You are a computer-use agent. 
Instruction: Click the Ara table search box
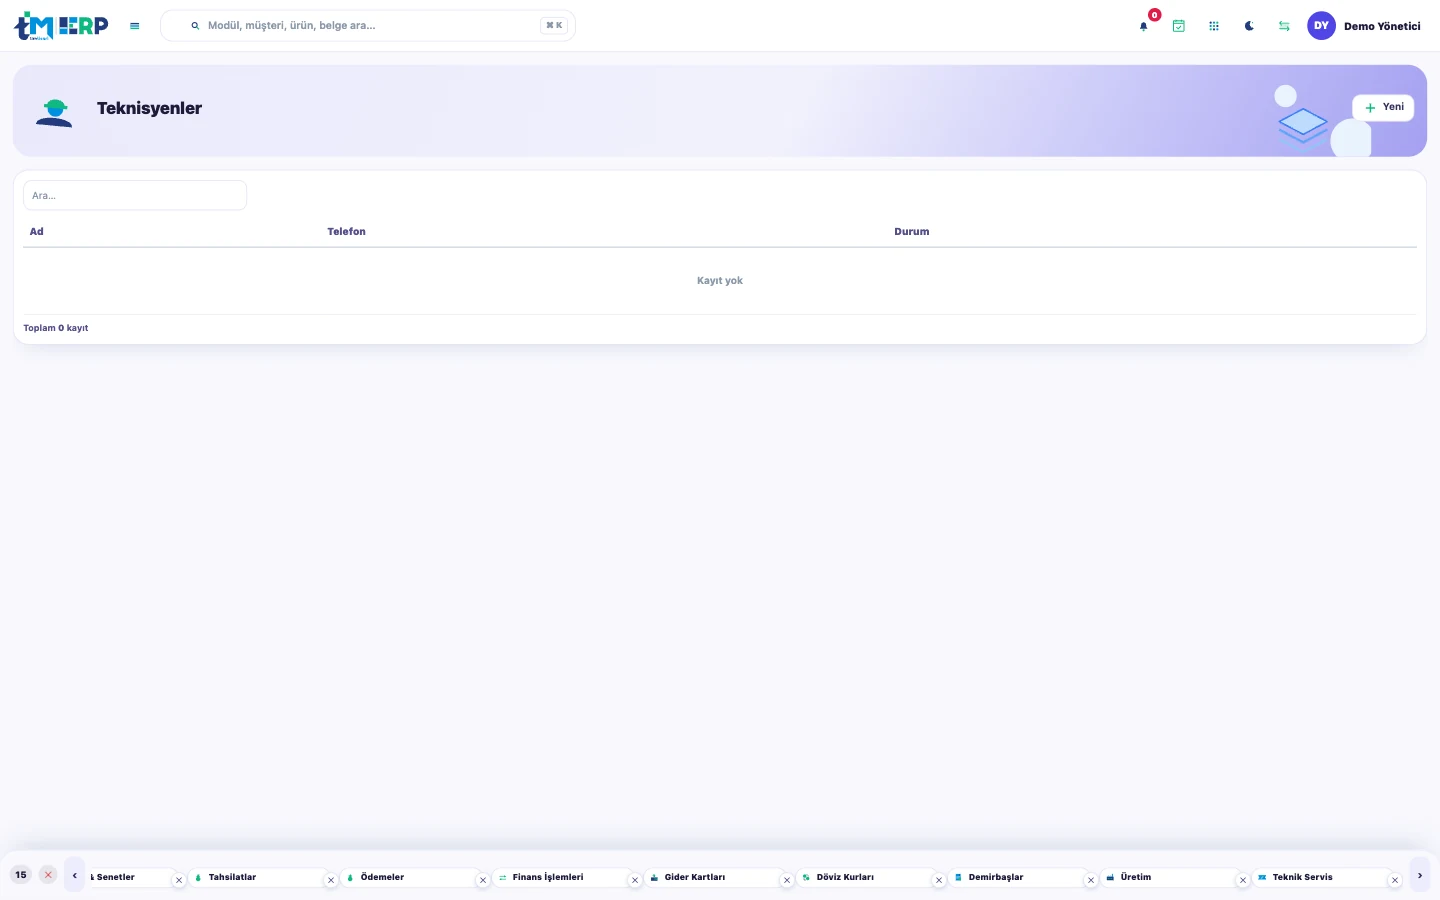135,195
